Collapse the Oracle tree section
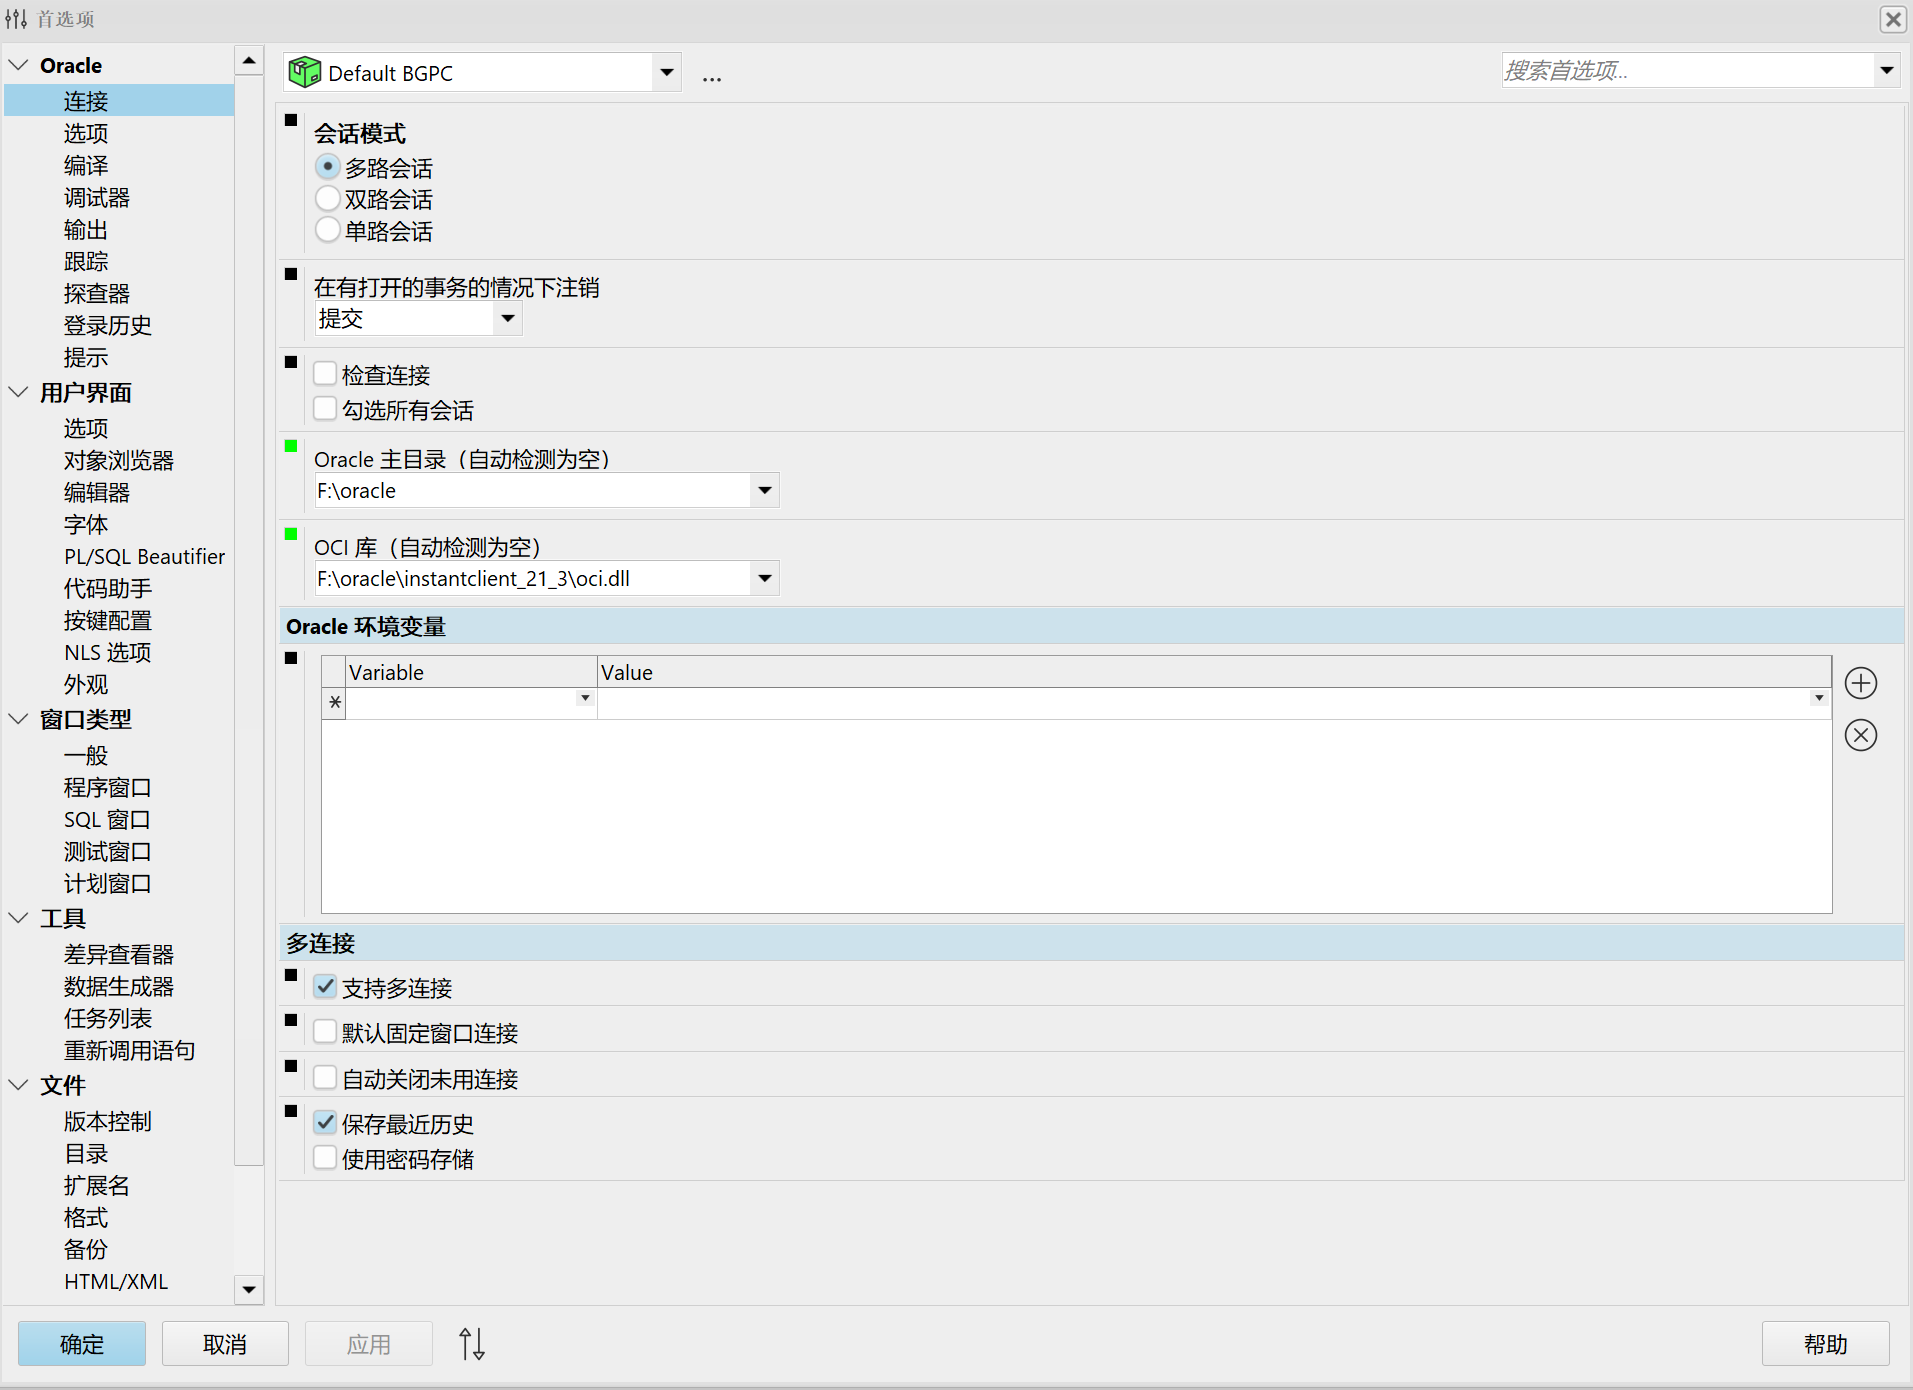The height and width of the screenshot is (1390, 1913). click(18, 65)
